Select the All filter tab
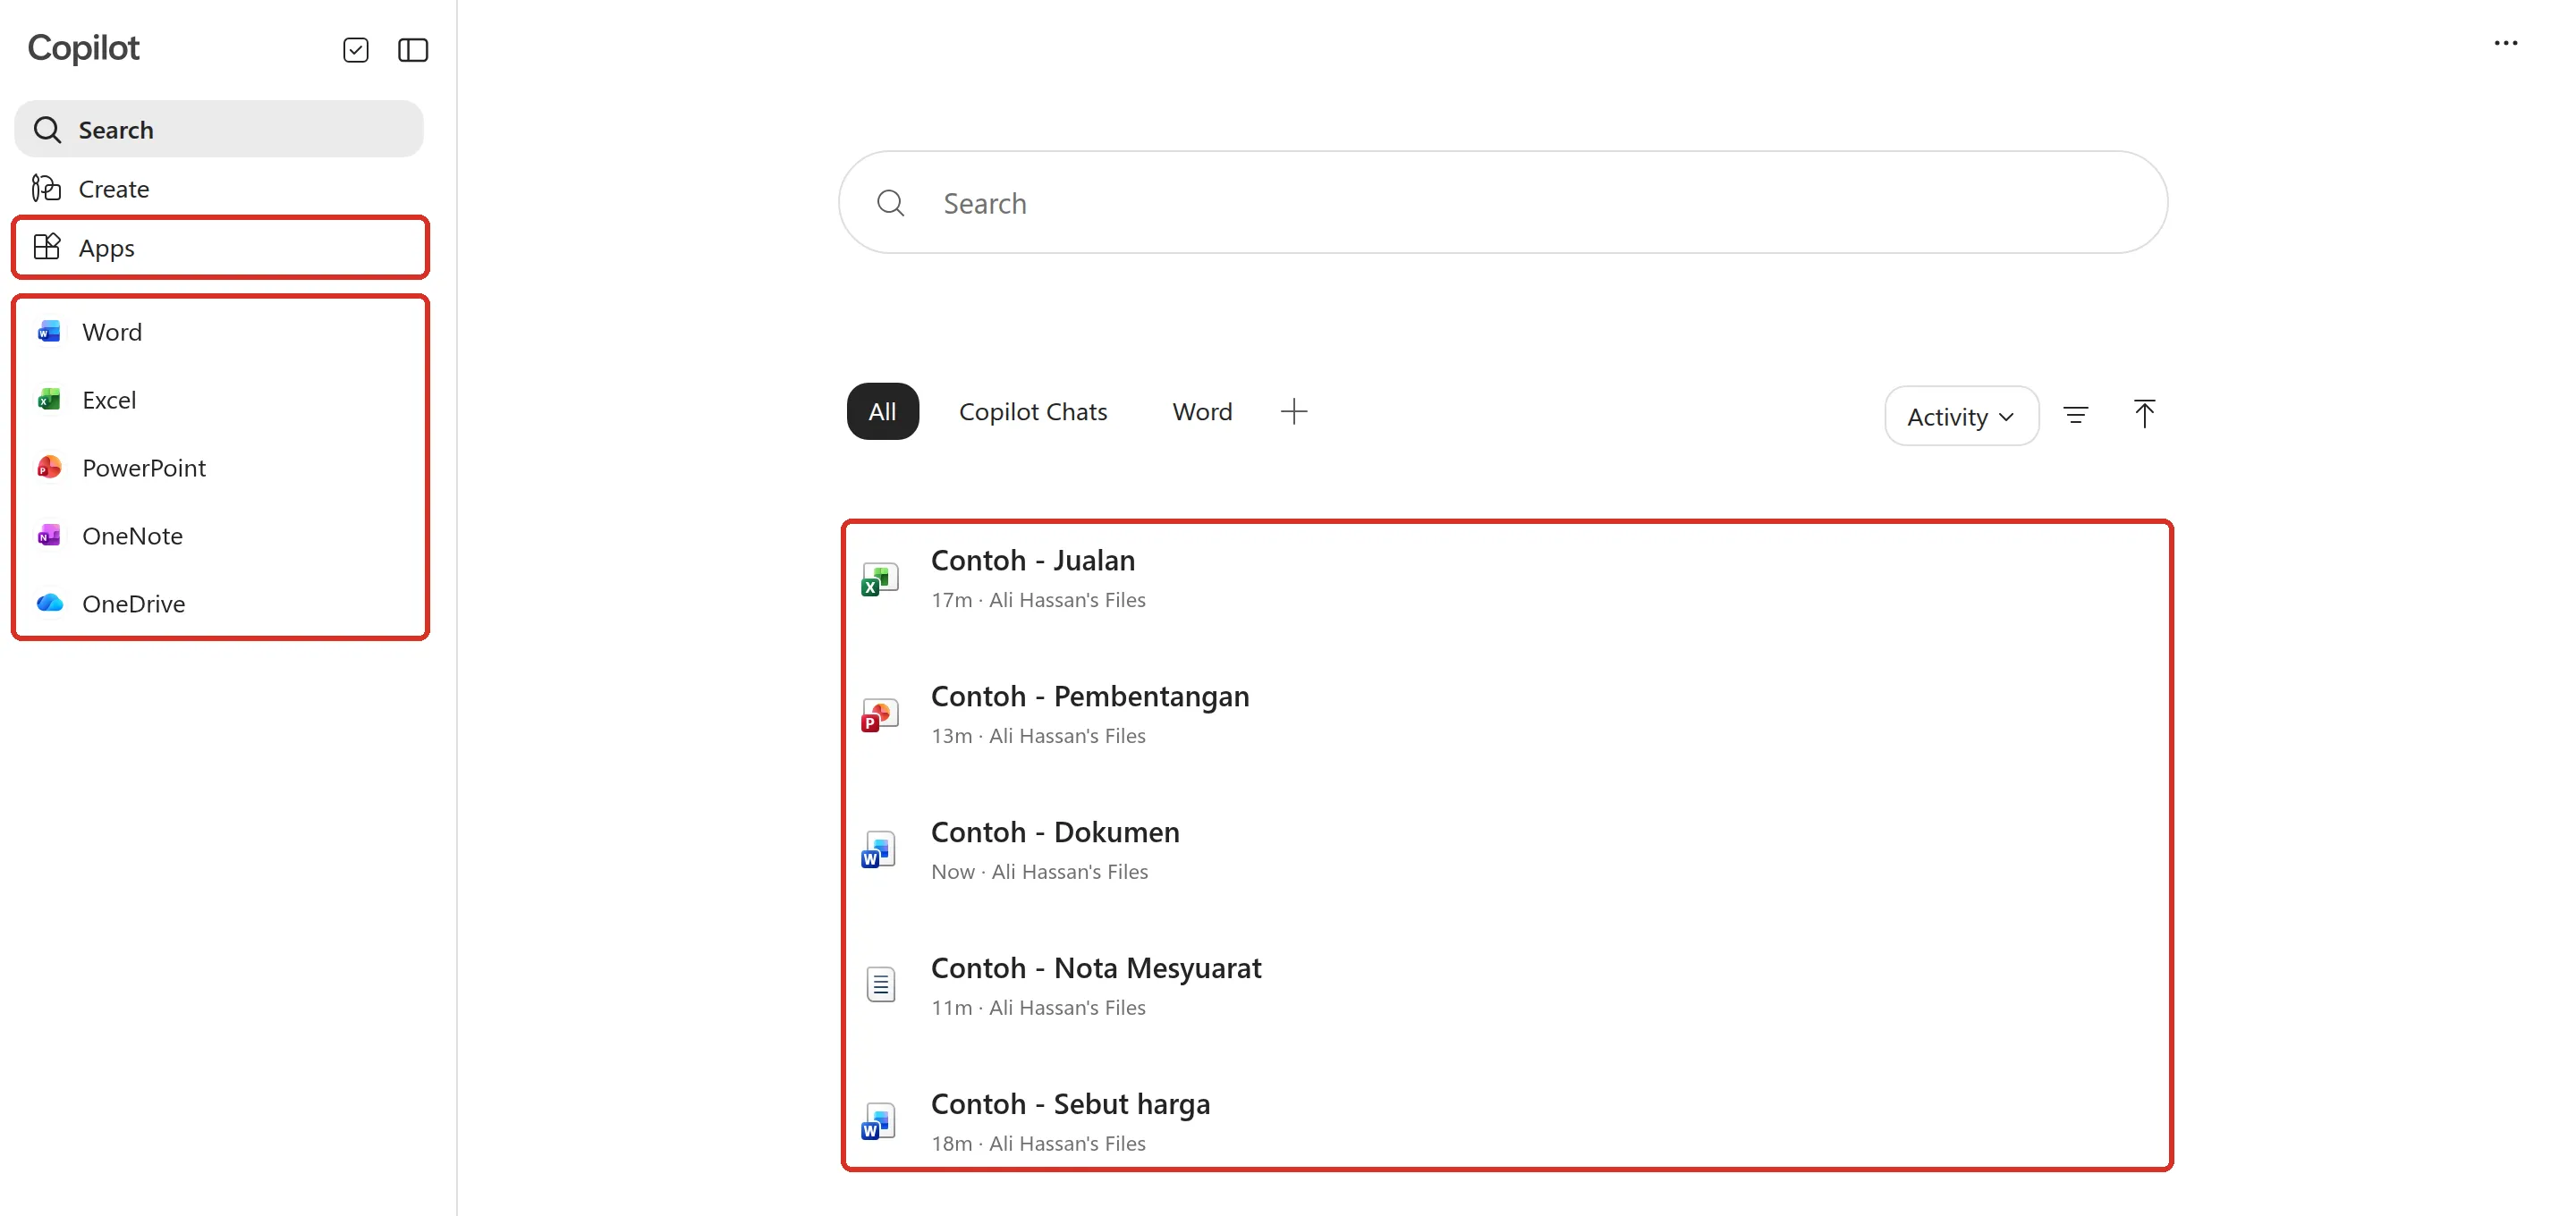 (882, 411)
